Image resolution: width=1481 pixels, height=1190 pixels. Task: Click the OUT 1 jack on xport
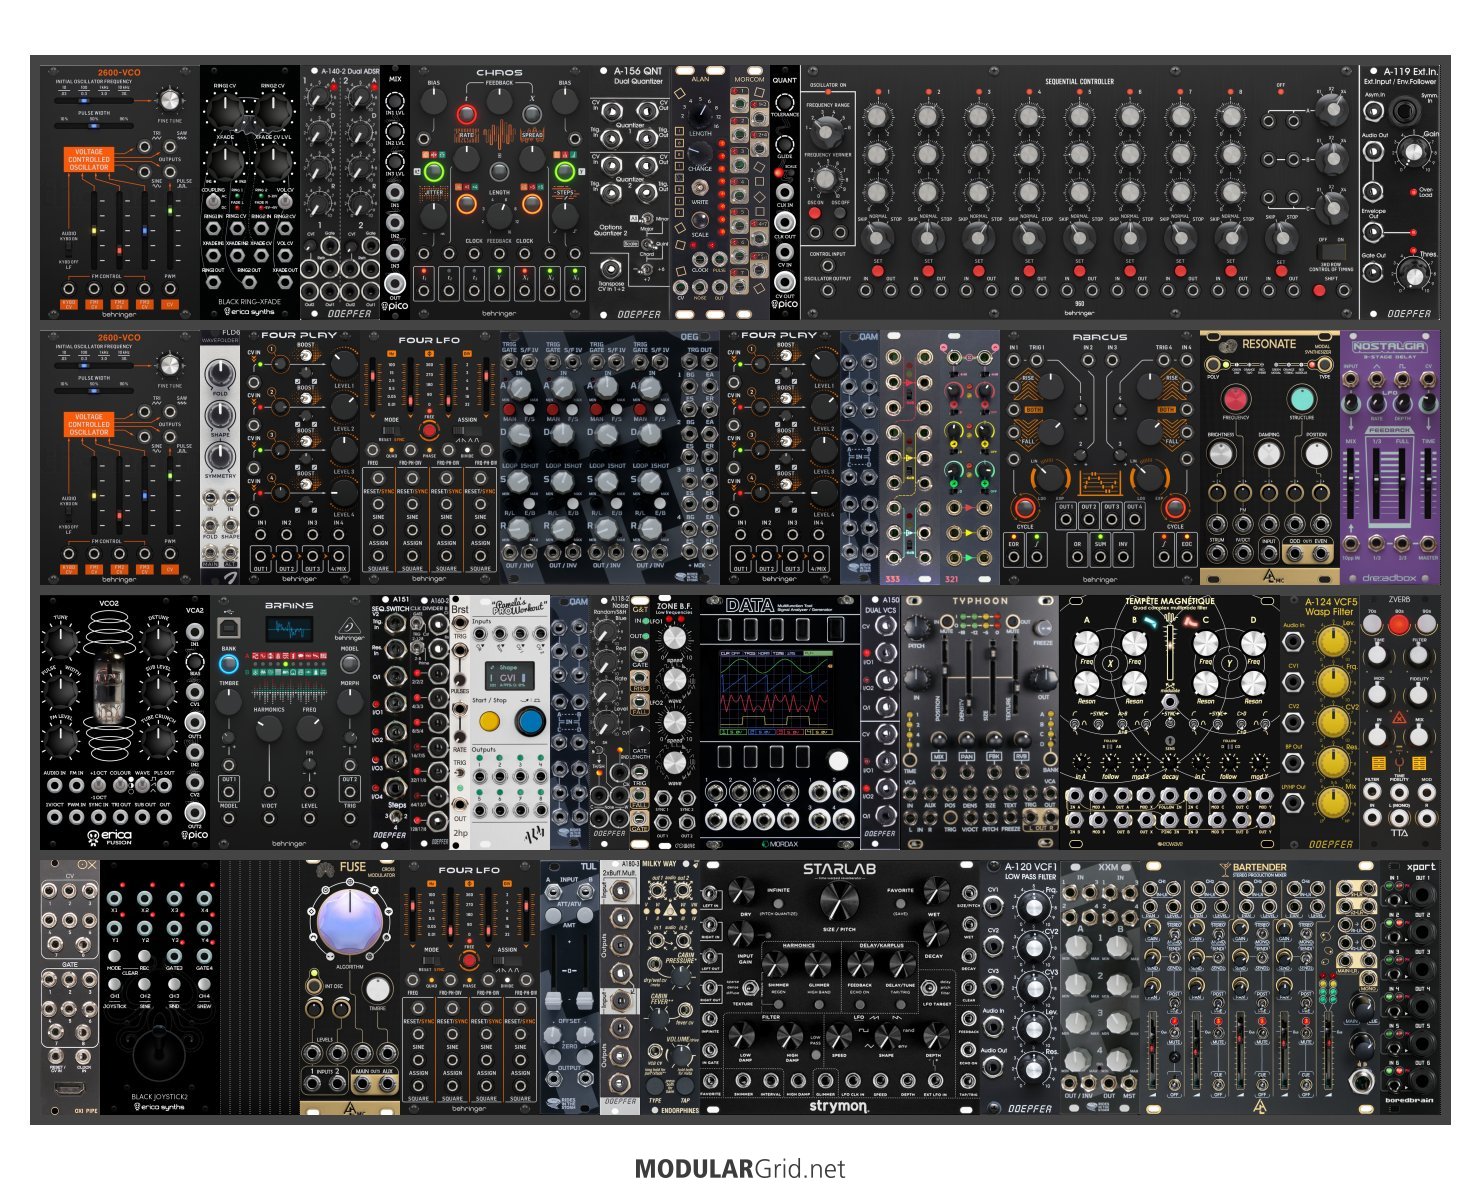(1422, 895)
